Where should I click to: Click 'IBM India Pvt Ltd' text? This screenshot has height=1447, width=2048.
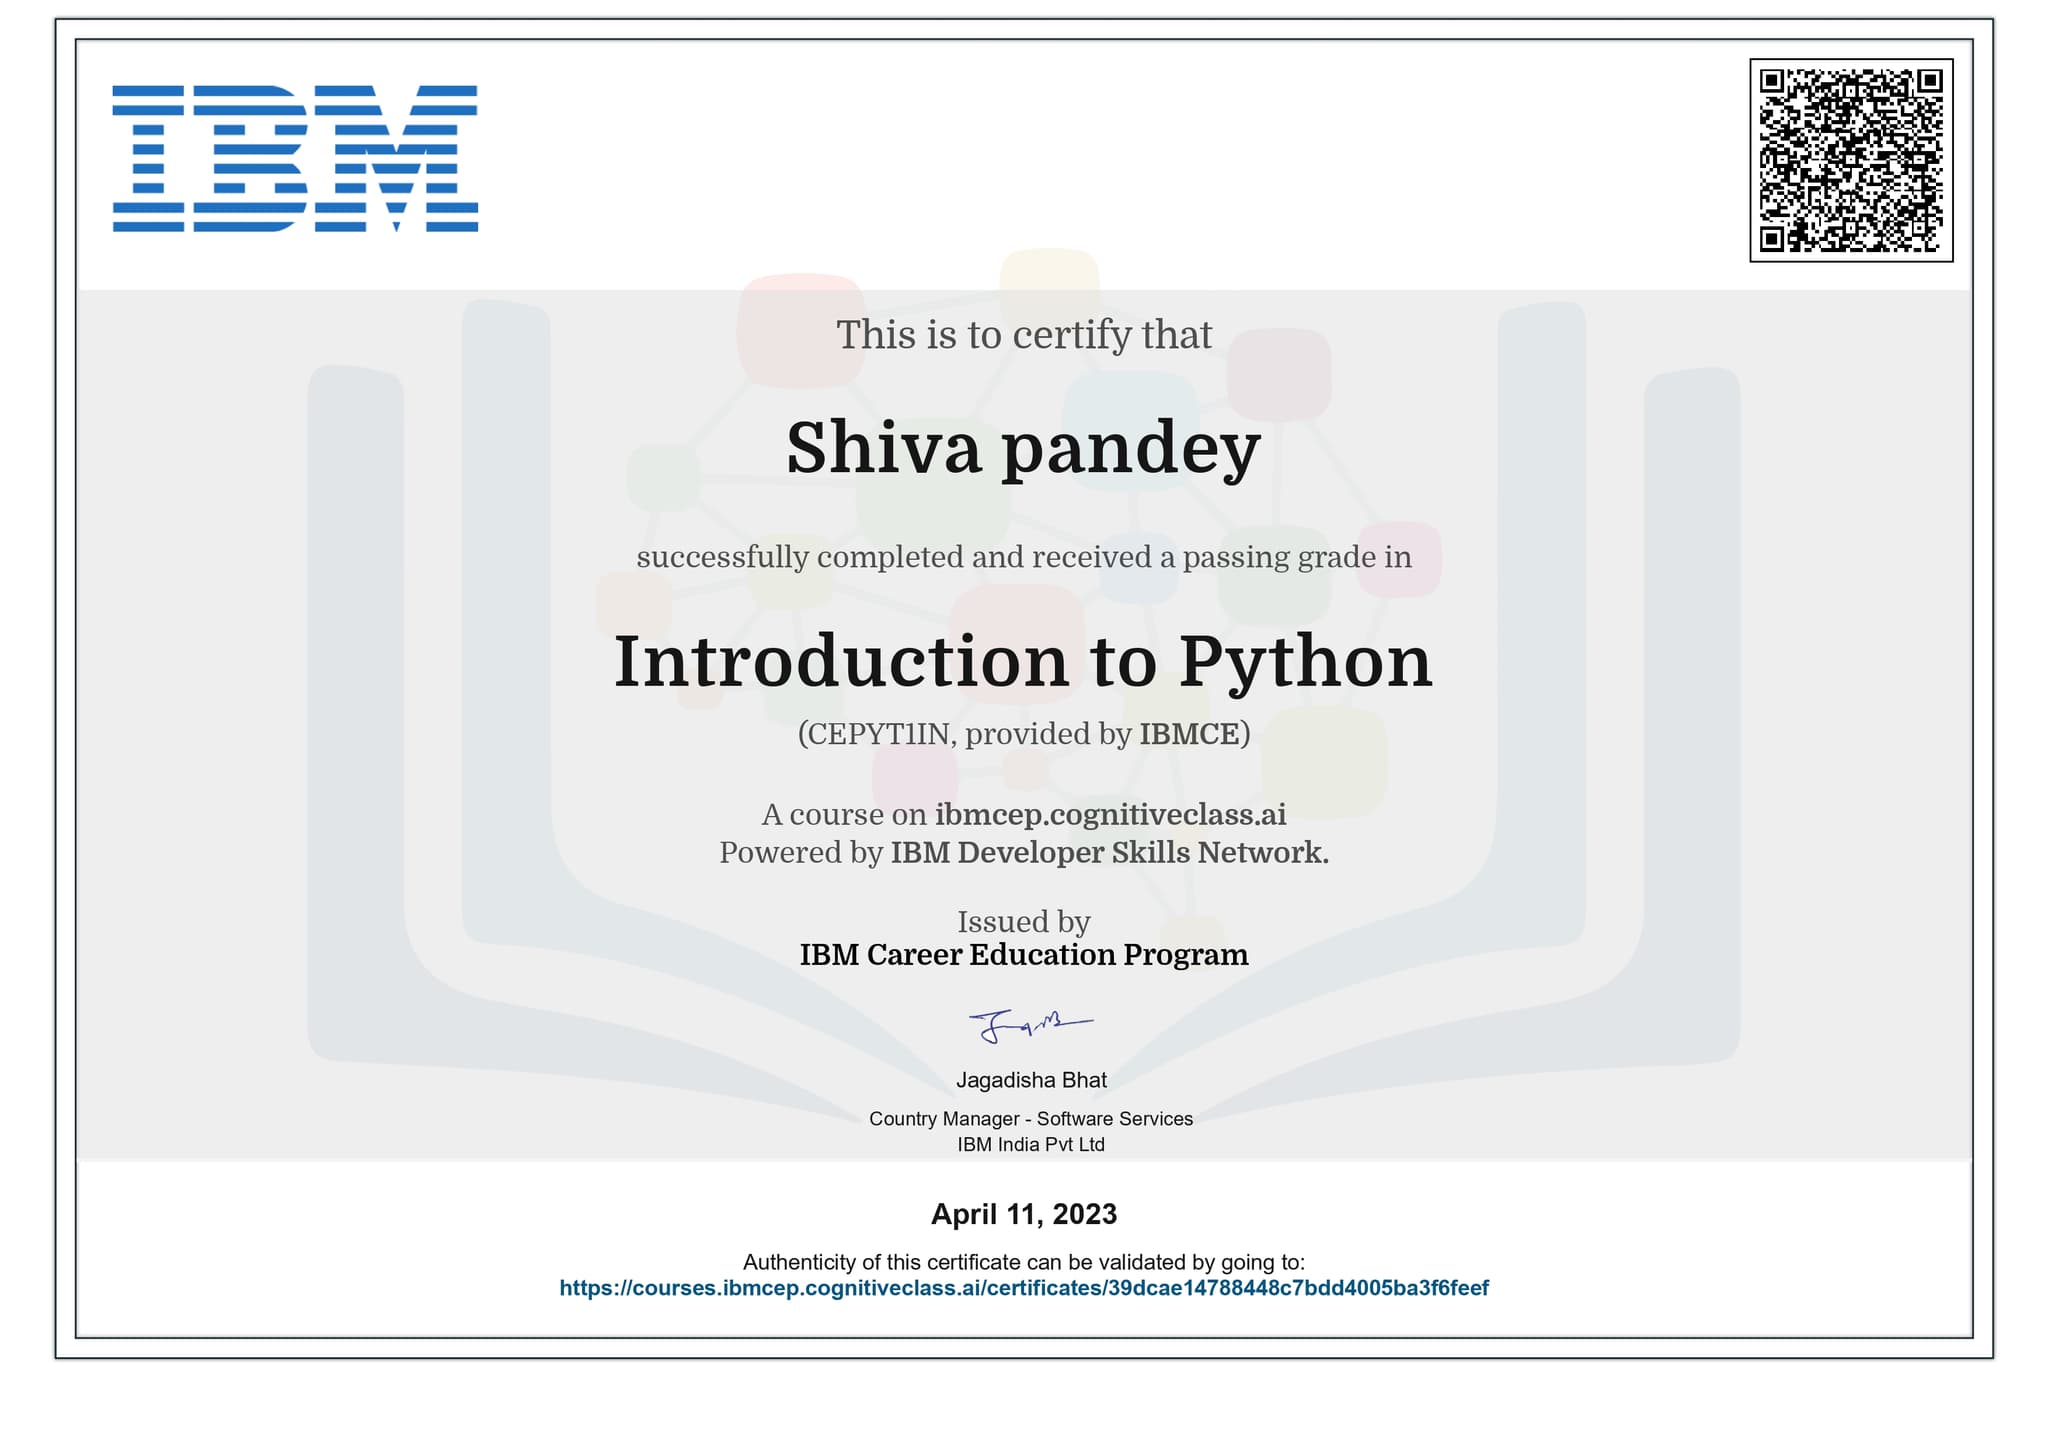(1031, 1145)
